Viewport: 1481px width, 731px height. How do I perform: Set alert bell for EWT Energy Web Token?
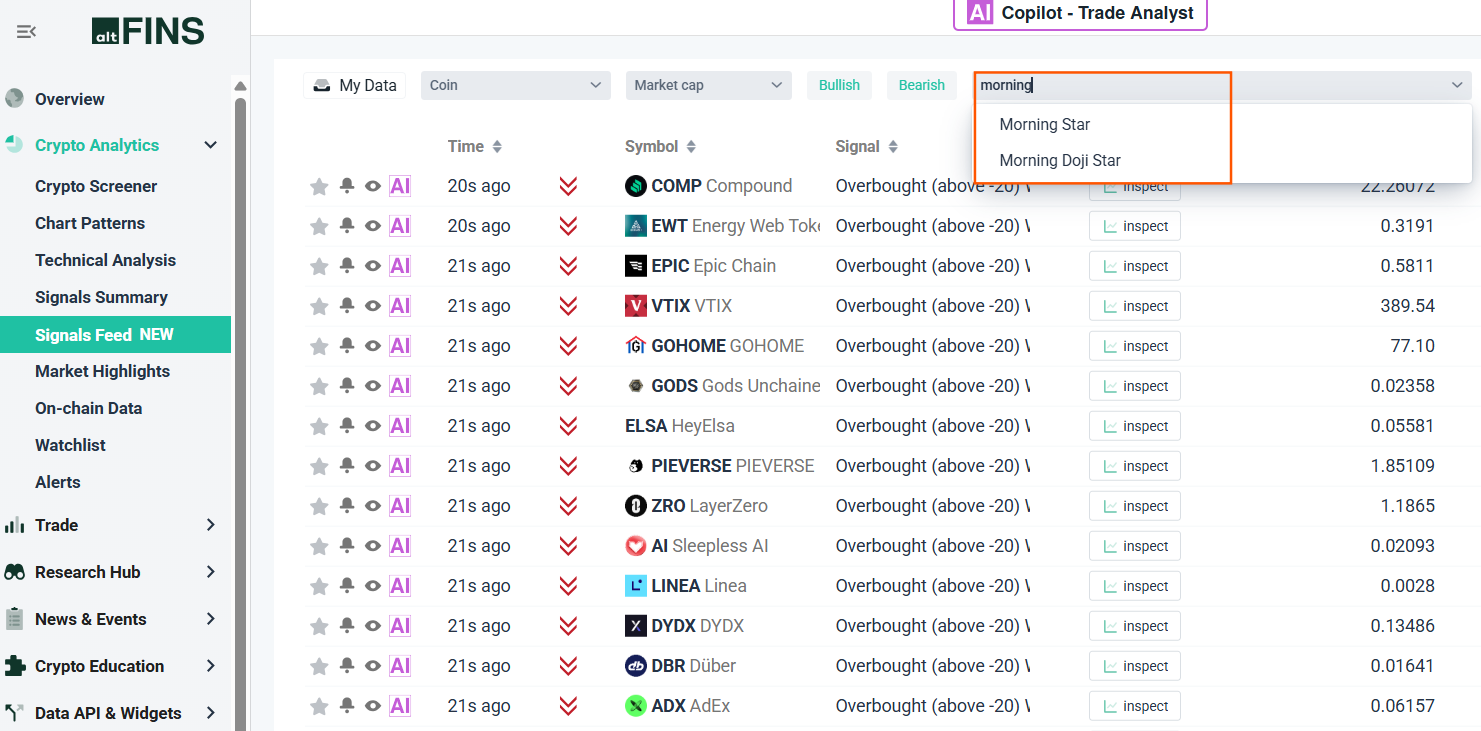click(347, 225)
